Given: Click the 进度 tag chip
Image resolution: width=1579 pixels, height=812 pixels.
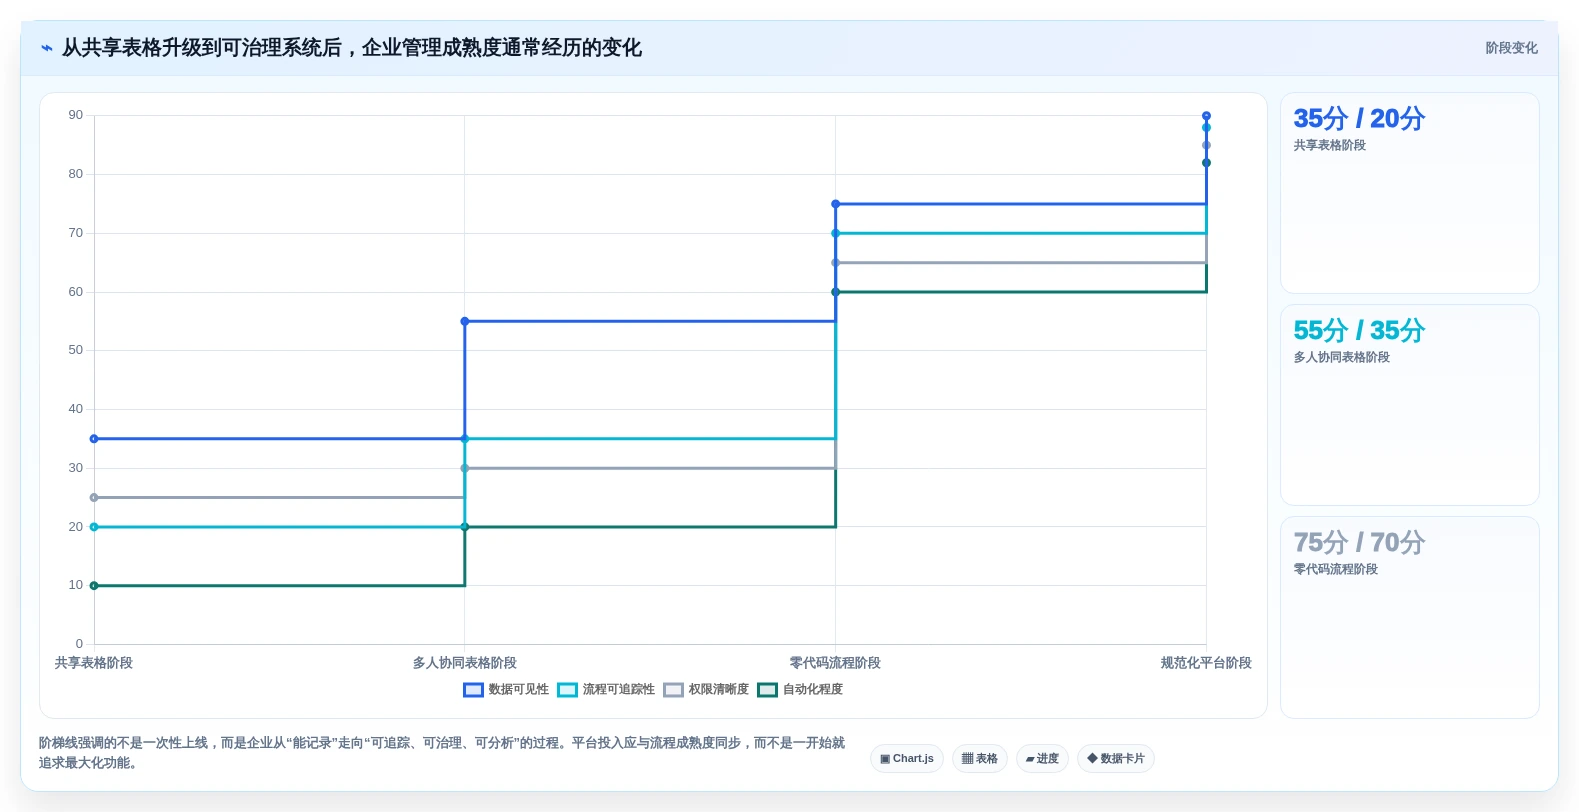Looking at the screenshot, I should tap(1042, 759).
